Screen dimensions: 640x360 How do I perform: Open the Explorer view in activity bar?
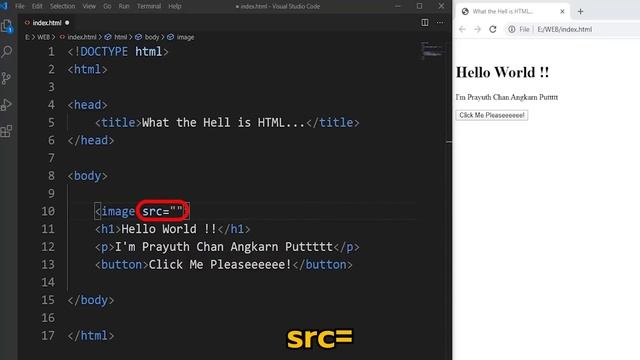pyautogui.click(x=7, y=27)
